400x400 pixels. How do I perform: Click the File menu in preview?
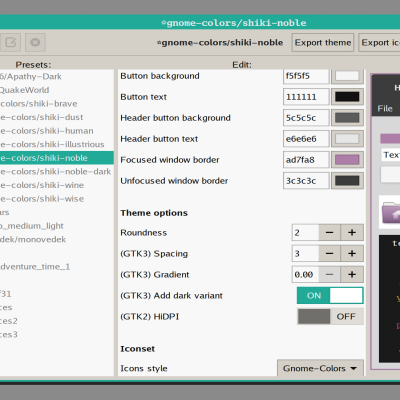(x=385, y=109)
